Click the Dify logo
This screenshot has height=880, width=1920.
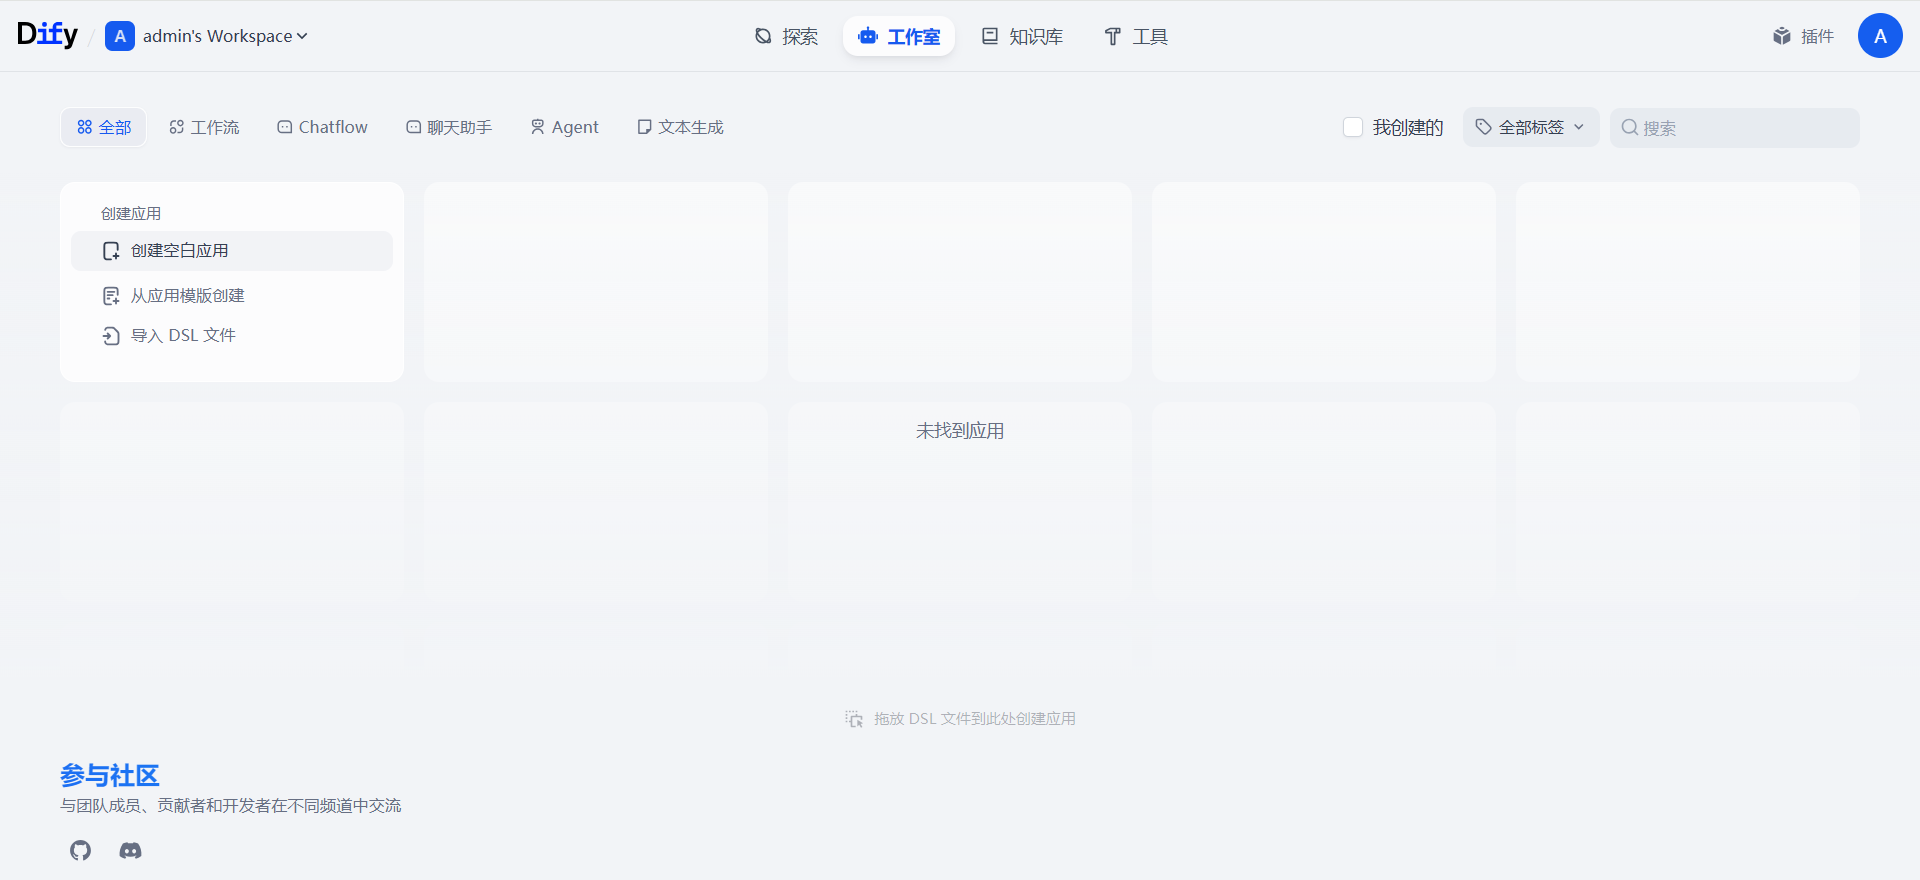[47, 35]
